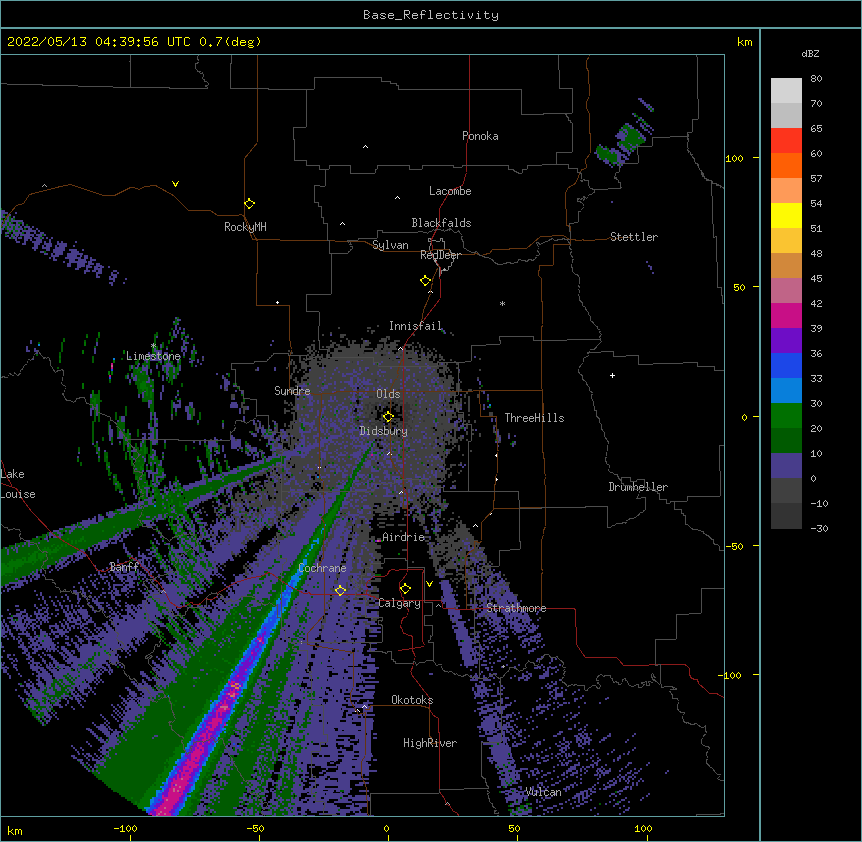Click the dBZ heading above the legend
The width and height of the screenshot is (862, 842).
point(810,53)
